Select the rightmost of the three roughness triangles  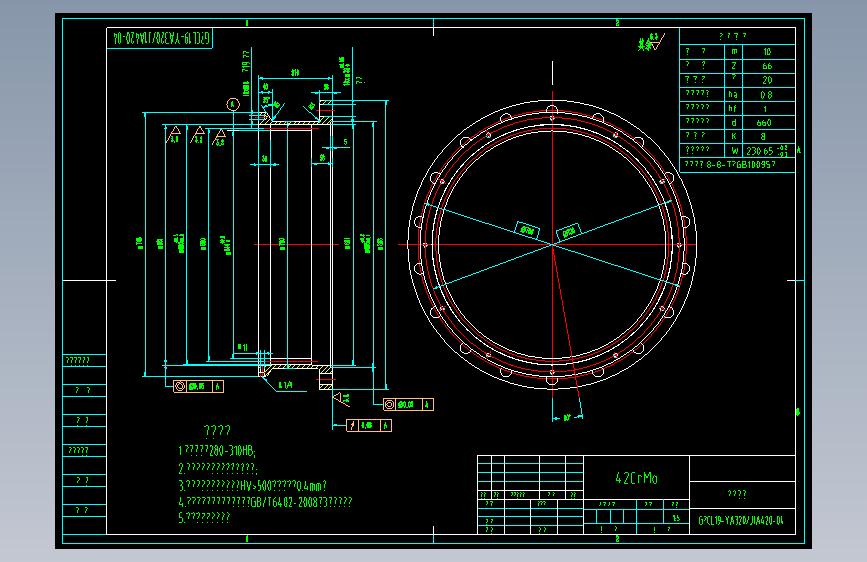click(220, 137)
